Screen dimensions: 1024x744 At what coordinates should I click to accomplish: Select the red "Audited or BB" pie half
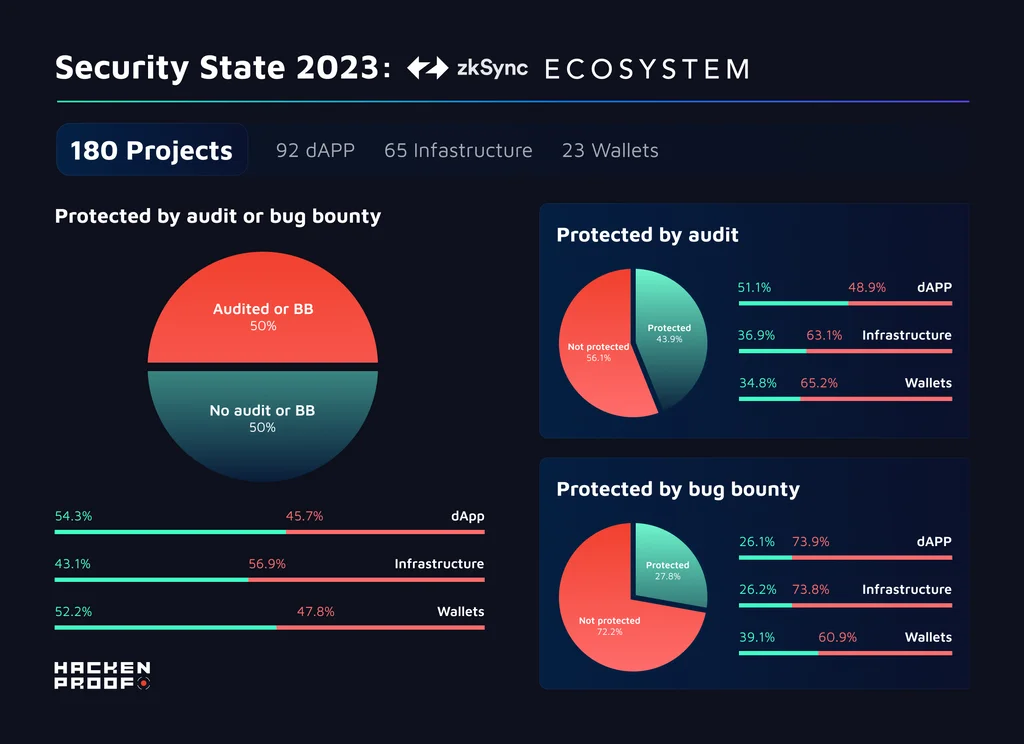click(x=263, y=308)
